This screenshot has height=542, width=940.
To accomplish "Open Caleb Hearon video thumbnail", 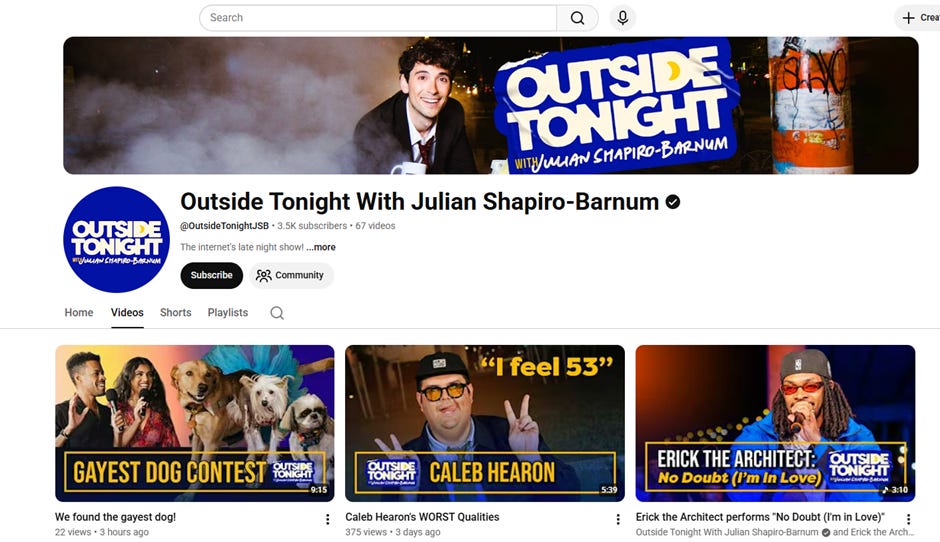I will 485,423.
